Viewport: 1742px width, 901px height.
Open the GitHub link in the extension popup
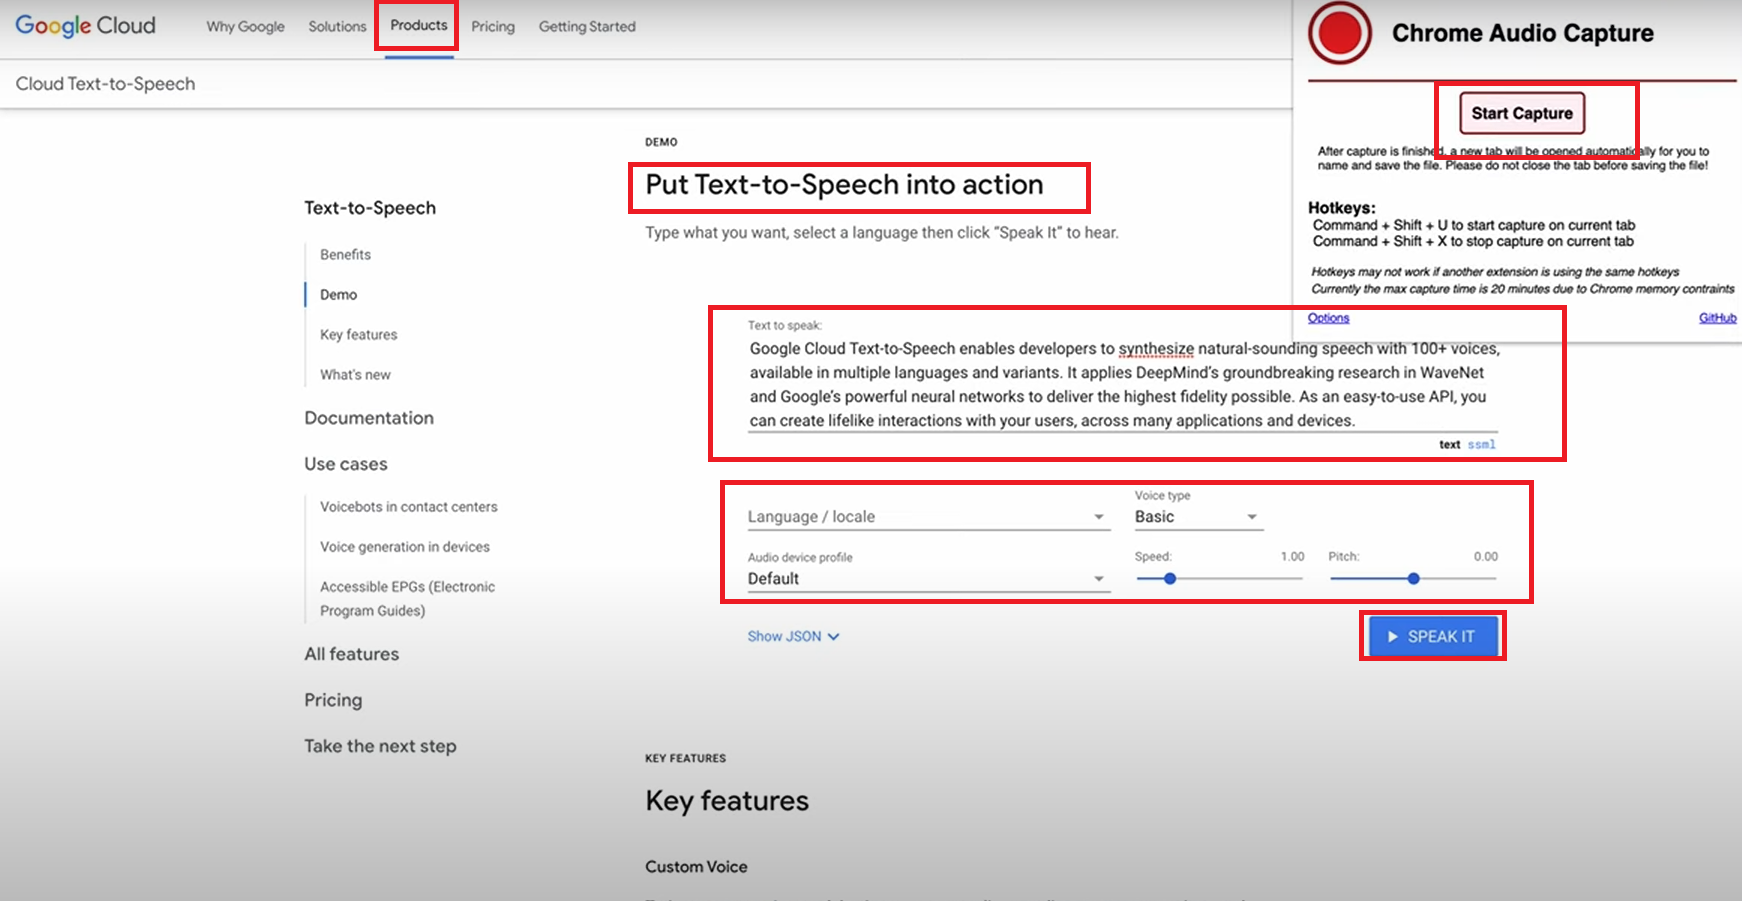(1717, 318)
